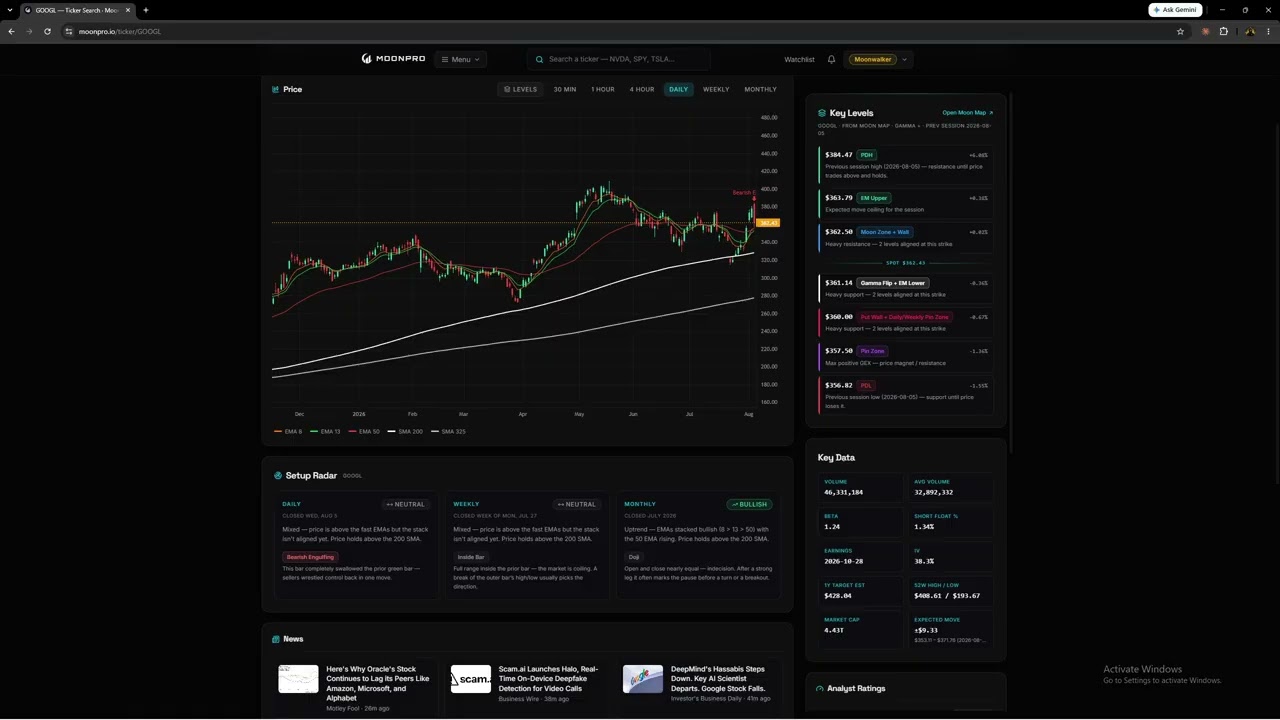1280x720 pixels.
Task: Click the NEUTRAL badge on Daily card
Action: [x=406, y=504]
